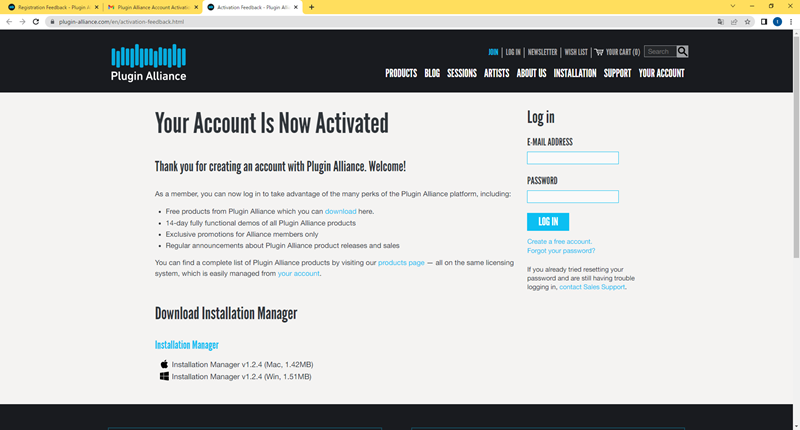Click the NEWSLETTER header link
The image size is (800, 430).
(542, 52)
